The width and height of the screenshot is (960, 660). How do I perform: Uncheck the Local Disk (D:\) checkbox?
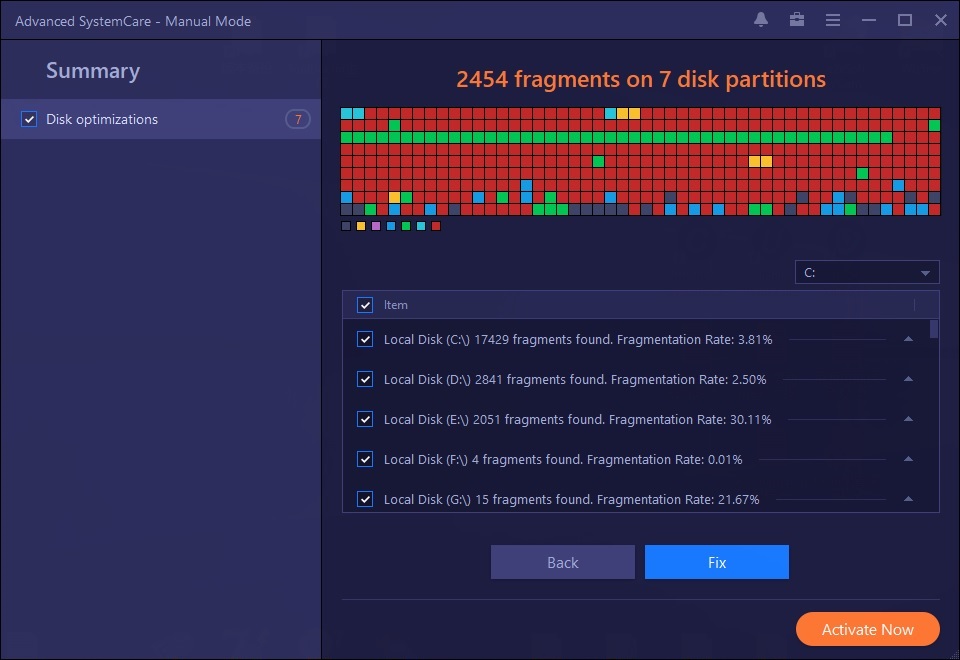(365, 380)
